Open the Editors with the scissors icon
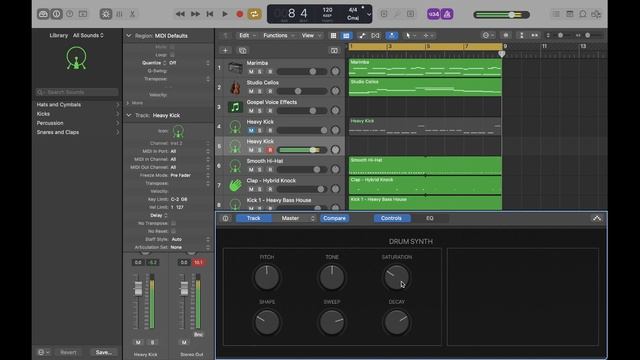The image size is (640, 360). (132, 14)
